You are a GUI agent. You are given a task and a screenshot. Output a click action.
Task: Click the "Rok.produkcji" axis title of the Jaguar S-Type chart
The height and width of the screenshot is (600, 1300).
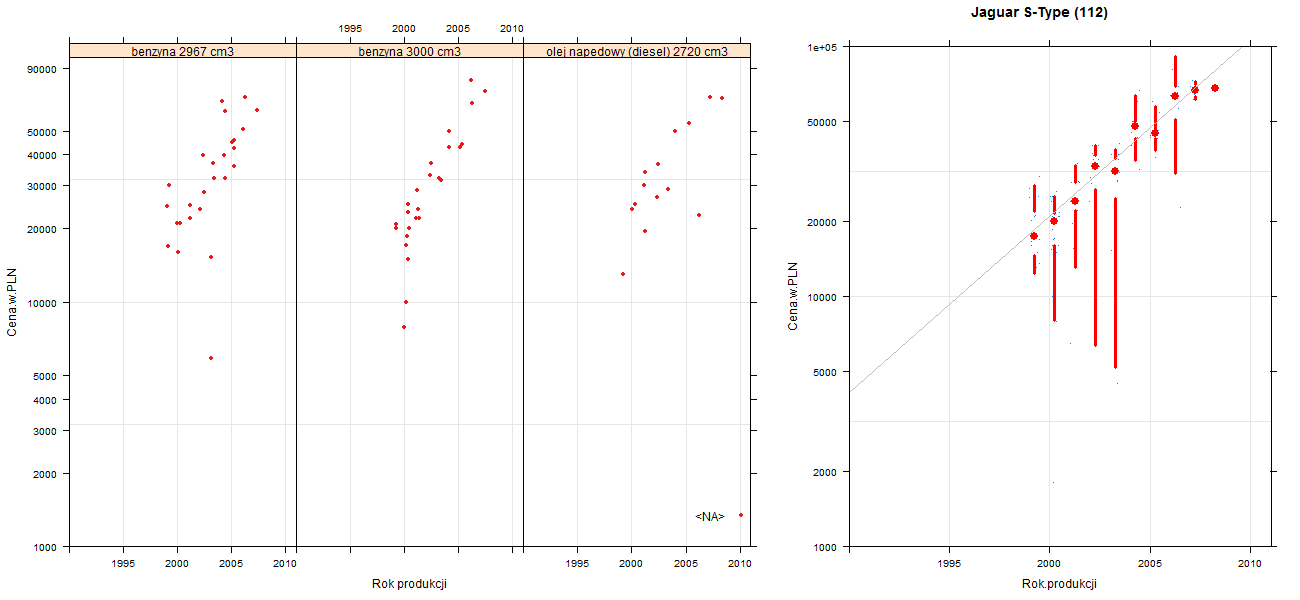pyautogui.click(x=1060, y=584)
